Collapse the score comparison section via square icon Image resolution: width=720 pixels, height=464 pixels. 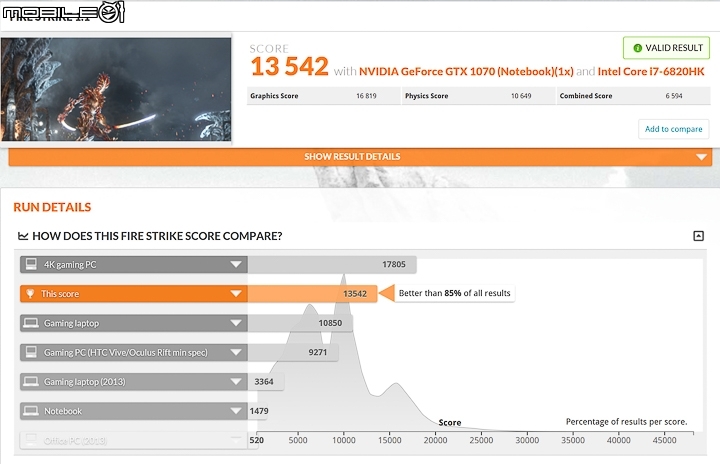698,236
